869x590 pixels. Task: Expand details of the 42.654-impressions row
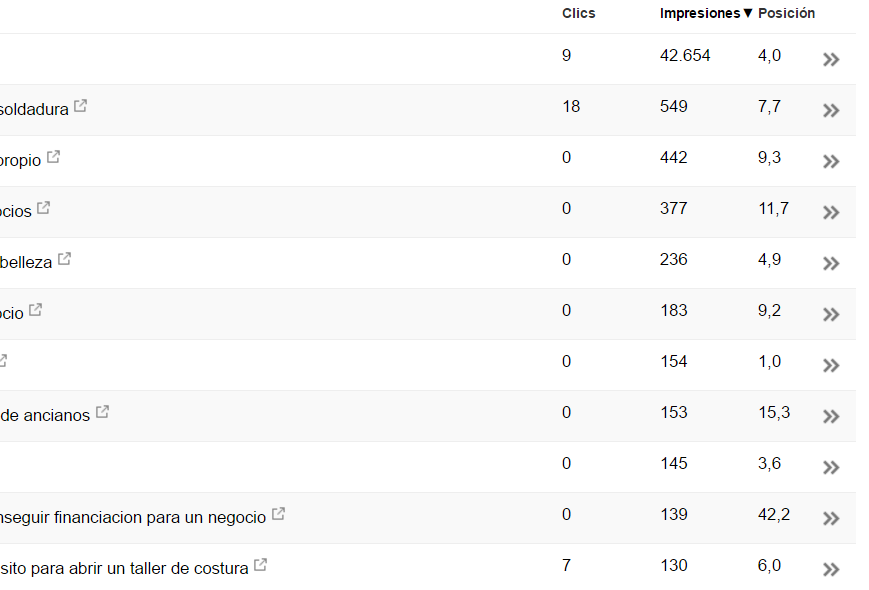tap(831, 59)
